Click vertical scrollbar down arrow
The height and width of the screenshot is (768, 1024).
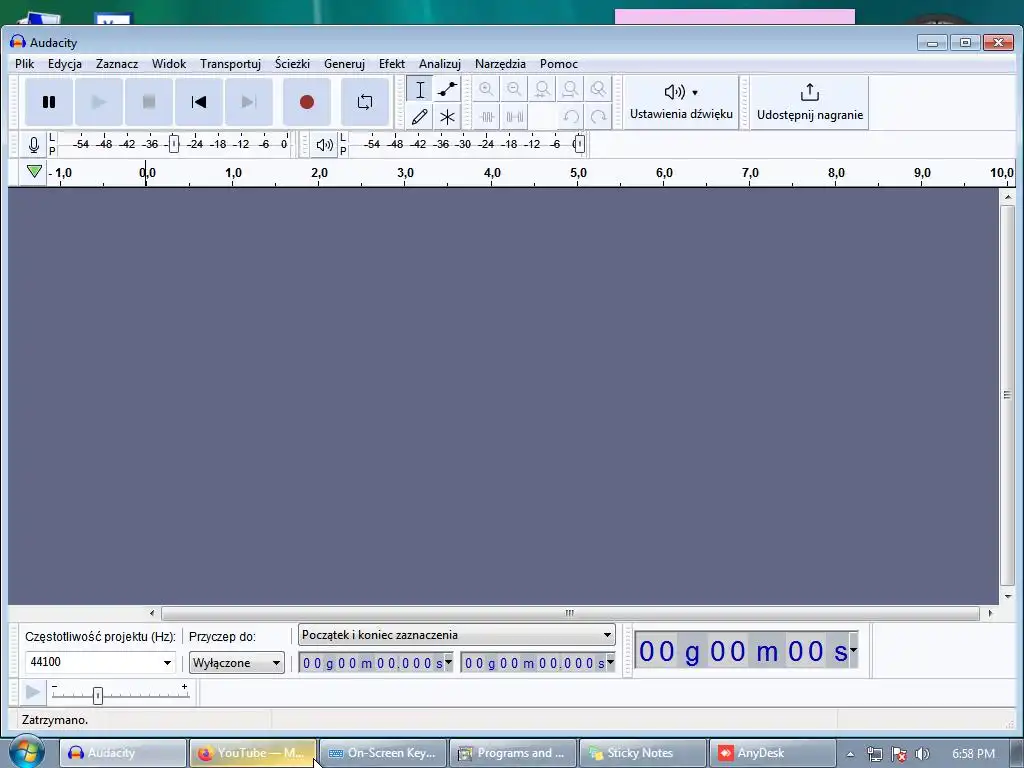click(1008, 596)
